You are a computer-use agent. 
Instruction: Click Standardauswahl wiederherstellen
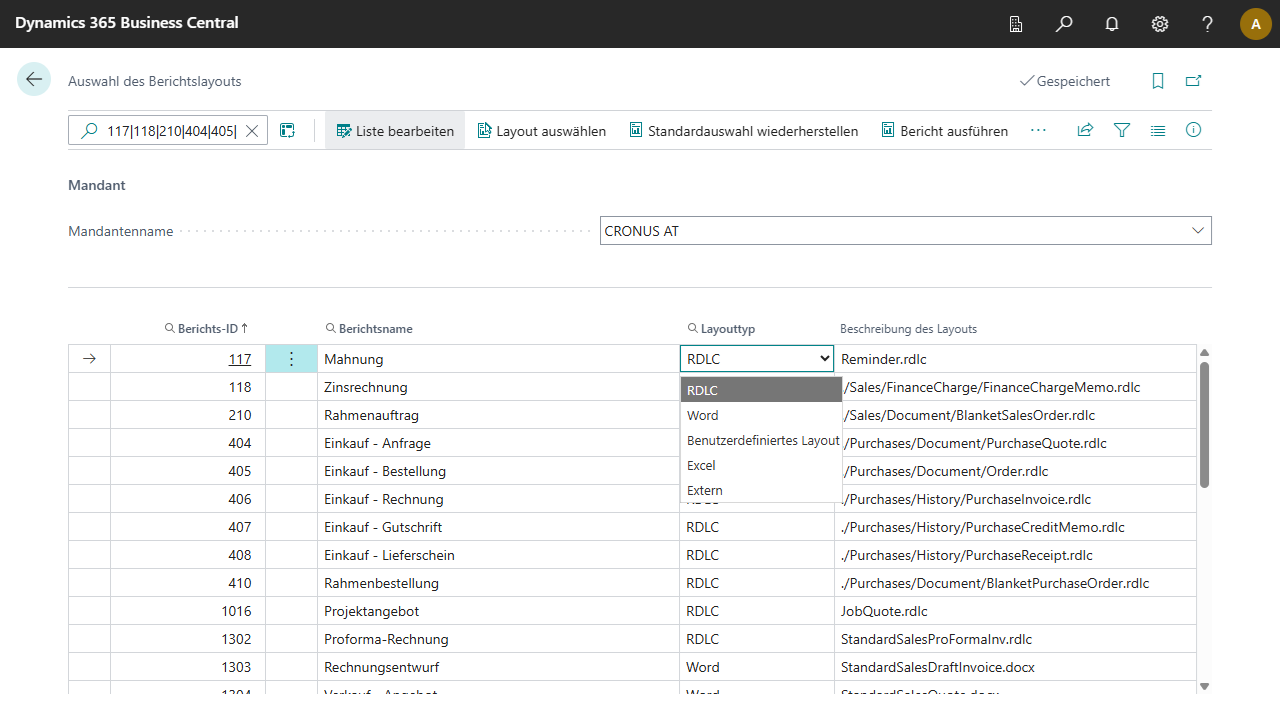tap(744, 131)
